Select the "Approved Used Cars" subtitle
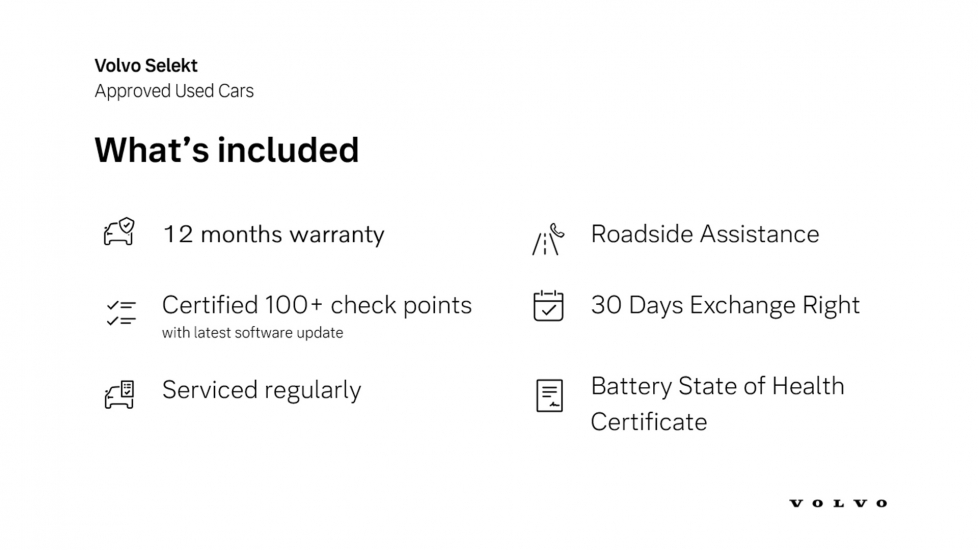This screenshot has height=550, width=978. pyautogui.click(x=174, y=91)
